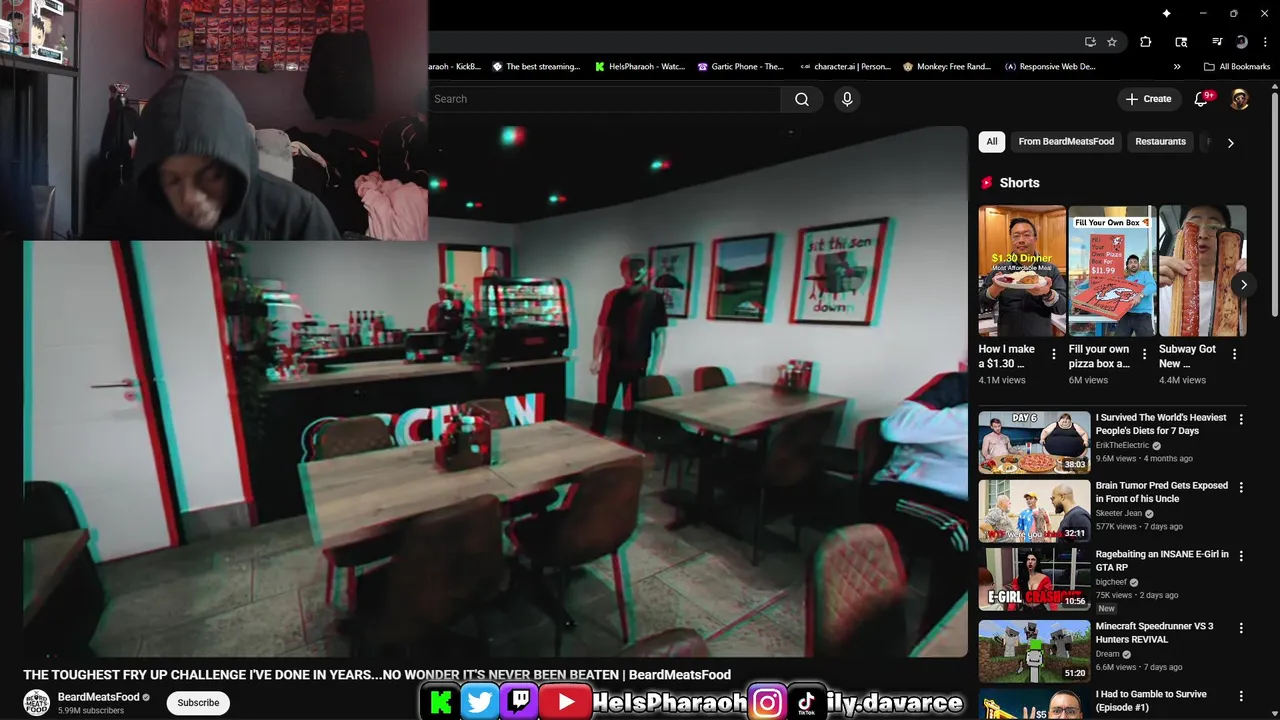Open options for 'Subway Got New' short

1234,354
